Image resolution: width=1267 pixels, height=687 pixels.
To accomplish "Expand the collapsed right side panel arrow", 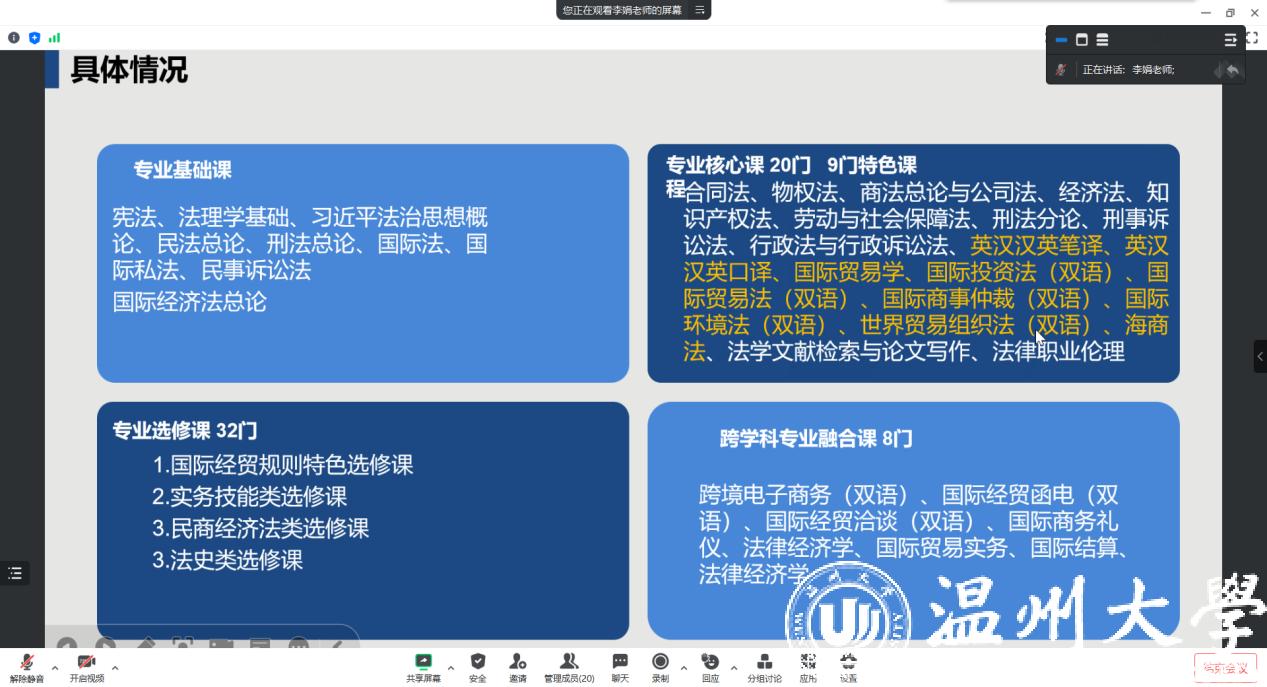I will click(x=1260, y=356).
